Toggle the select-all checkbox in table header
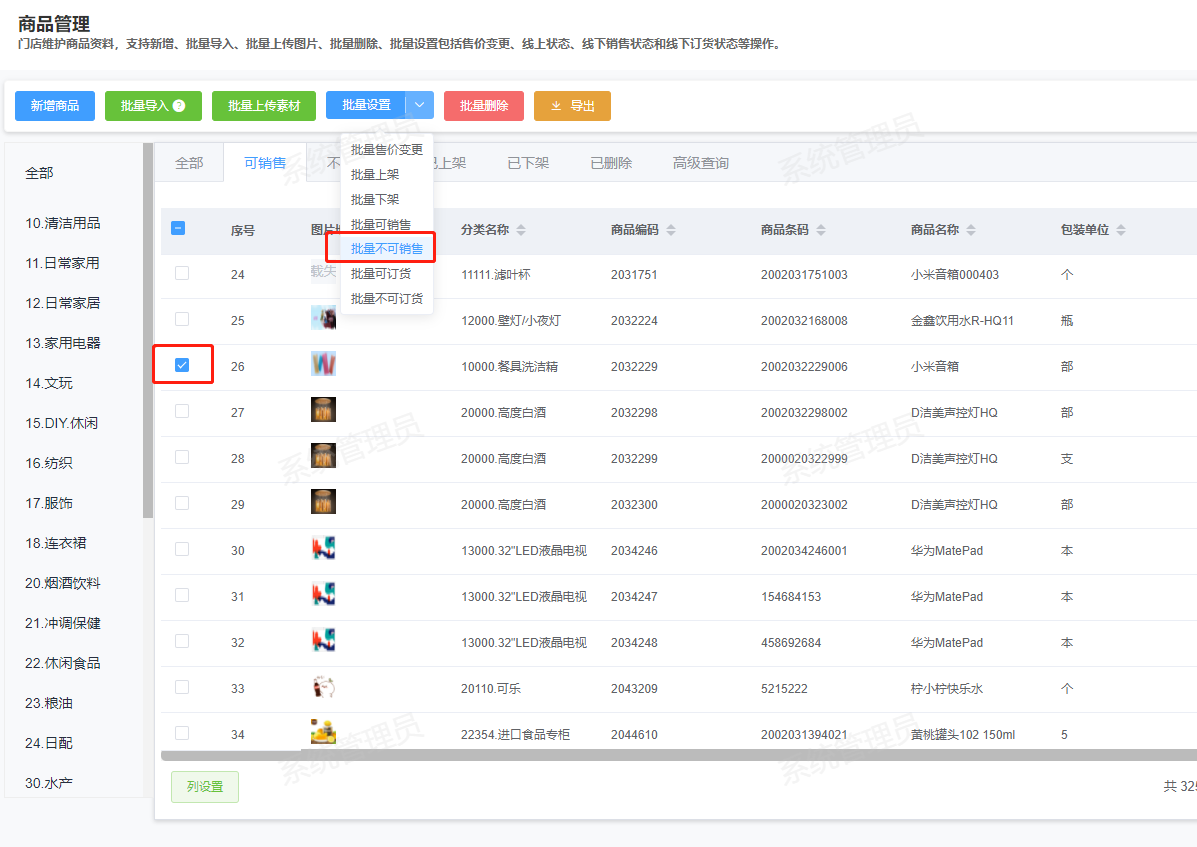Viewport: 1197px width, 847px height. (178, 228)
